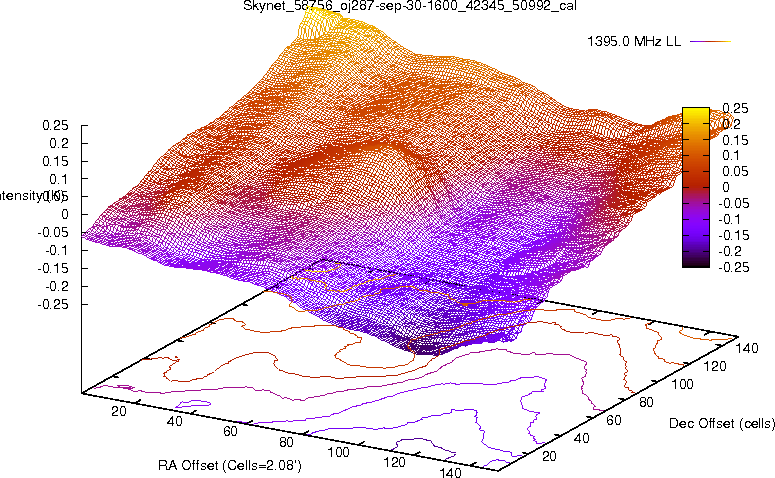This screenshot has width=775, height=478.
Task: Choose the 140 tick on the Dec Offset axis
Action: tap(747, 348)
